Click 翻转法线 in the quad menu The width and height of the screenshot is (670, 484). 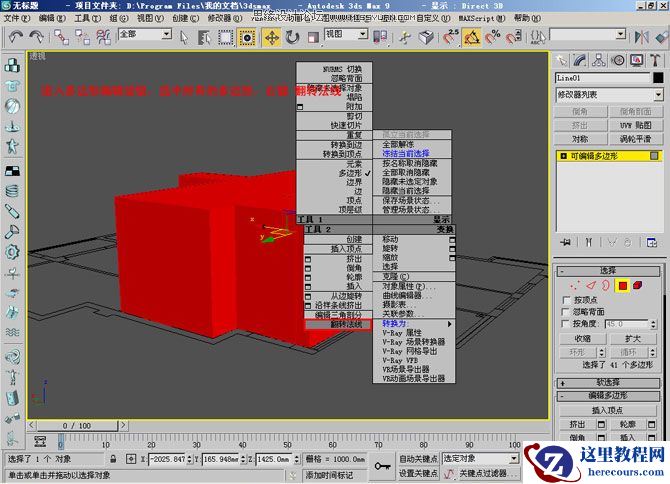(338, 325)
